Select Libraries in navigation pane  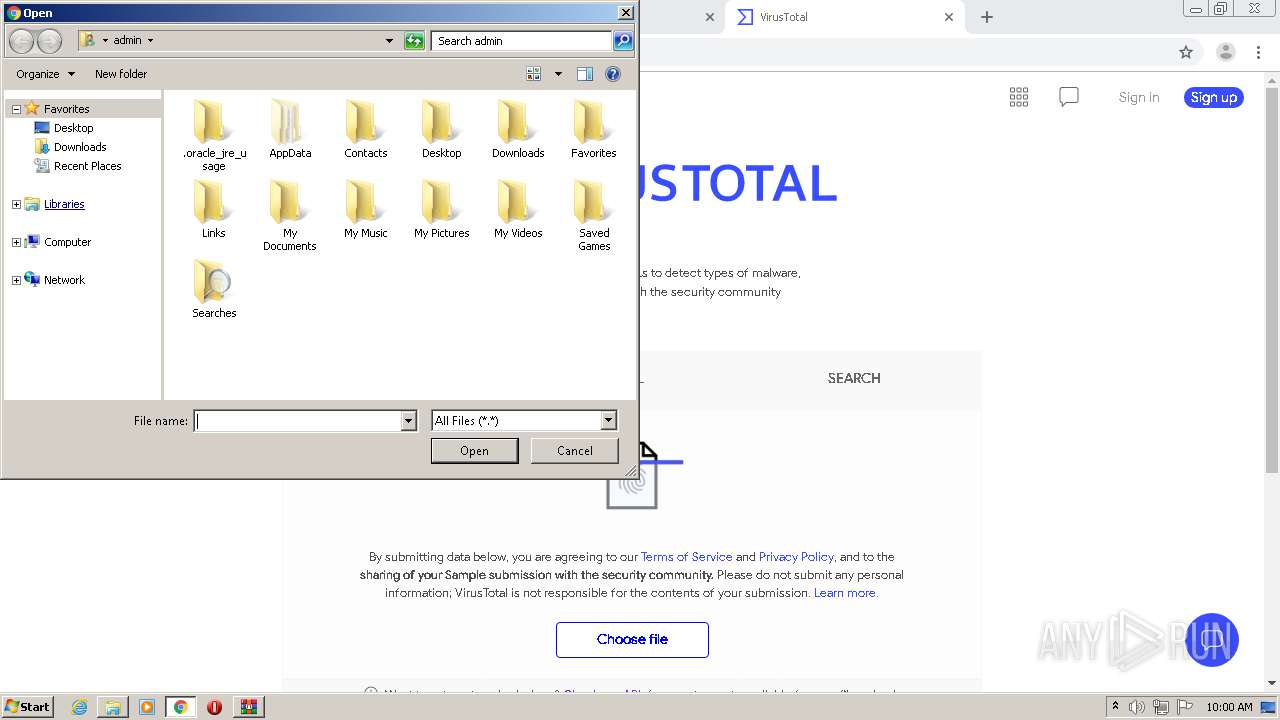64,204
